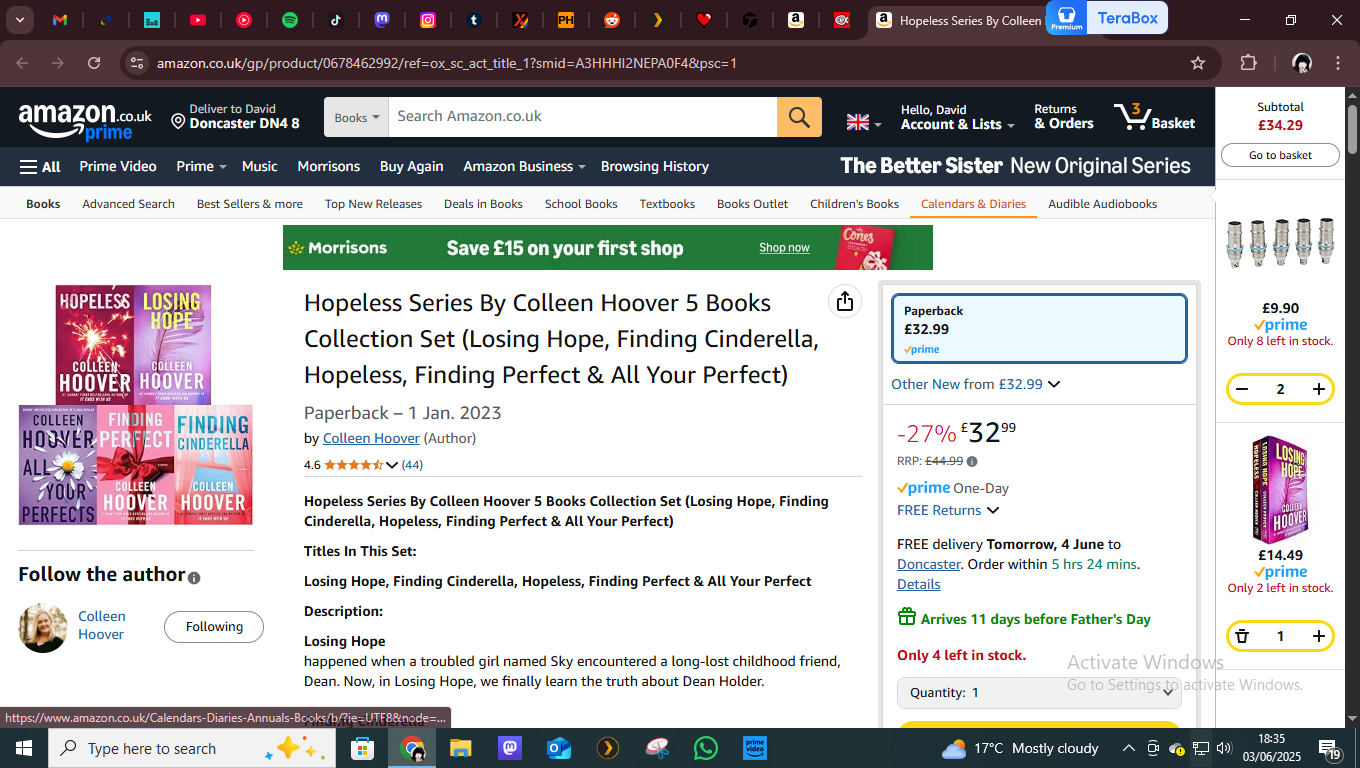This screenshot has height=768, width=1360.
Task: Open the Doncaster delivery location link
Action: tap(928, 564)
